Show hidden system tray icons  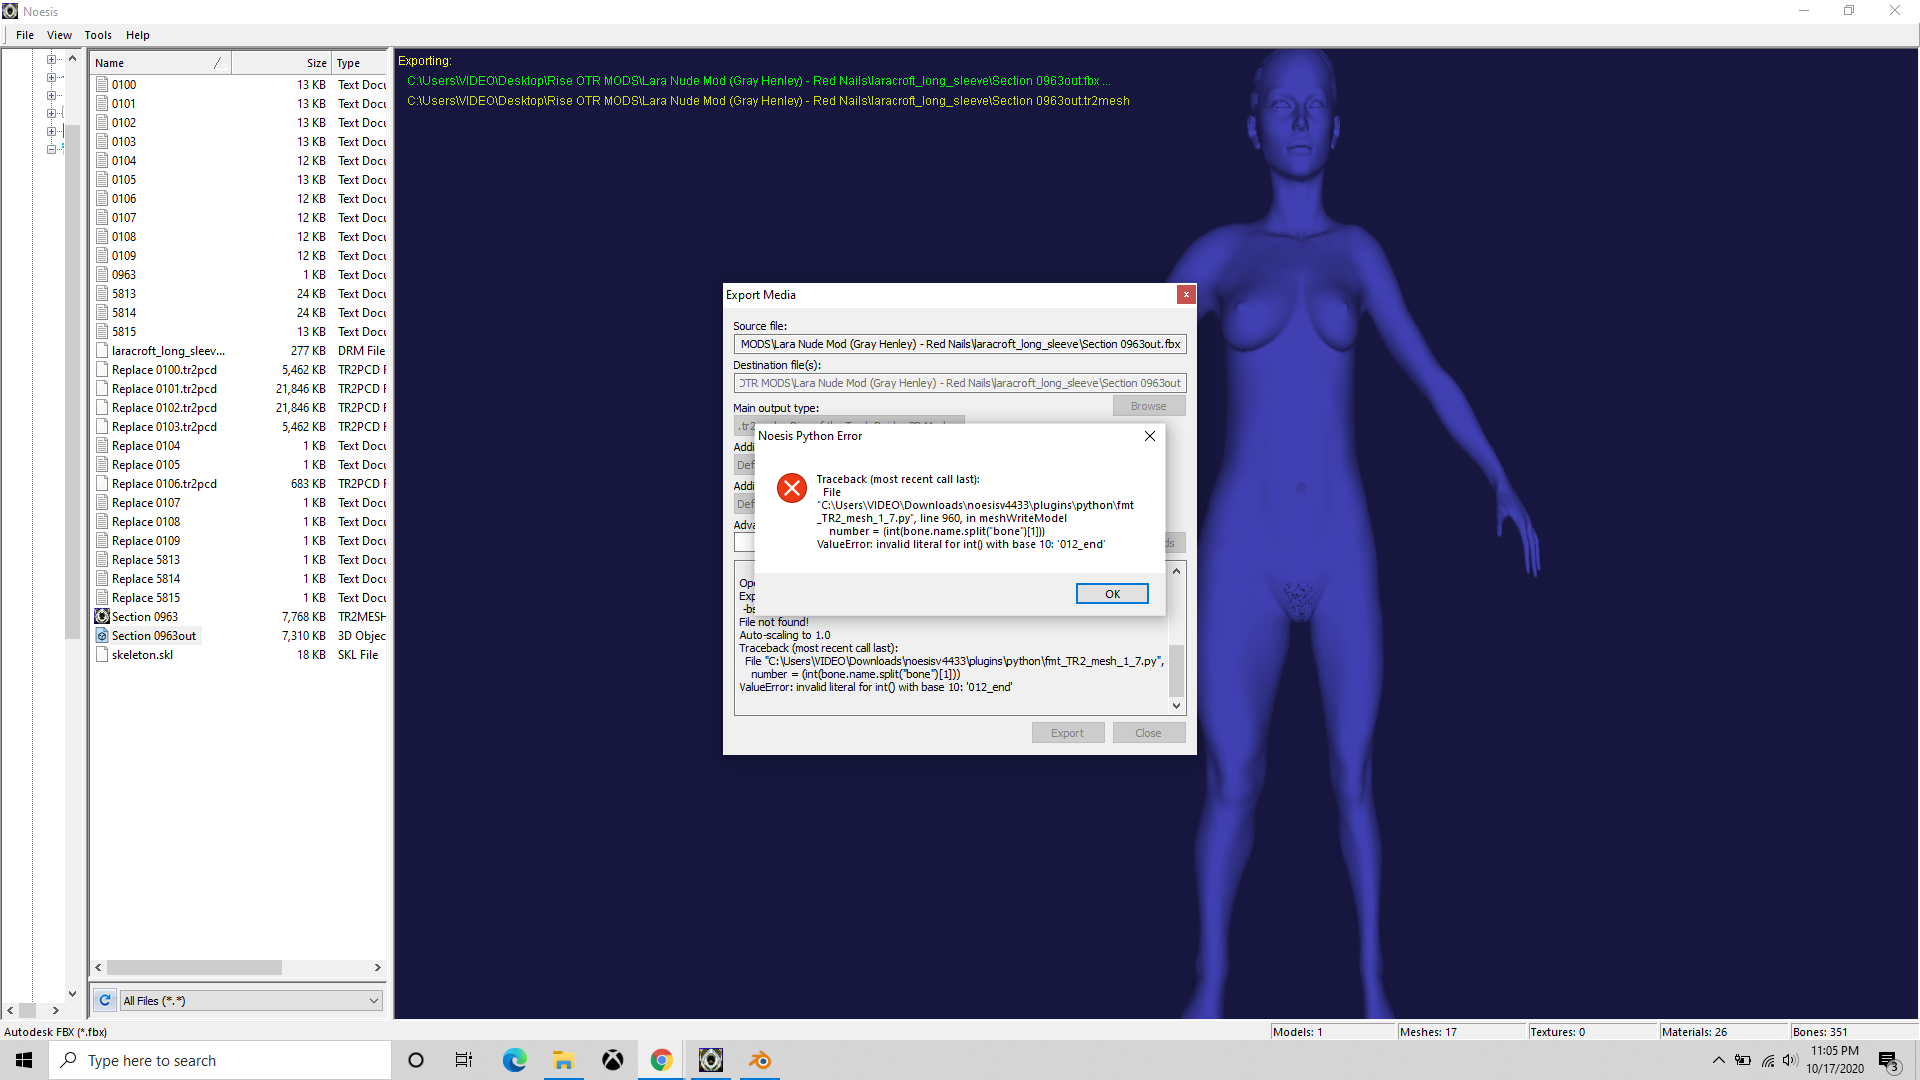[x=1719, y=1060]
